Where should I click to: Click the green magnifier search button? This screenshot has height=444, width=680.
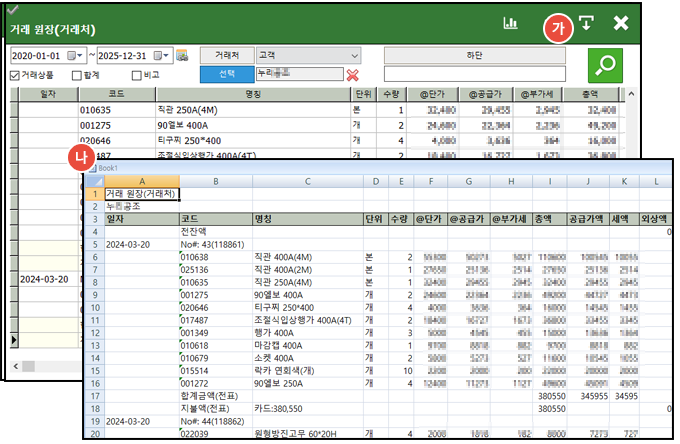tap(605, 65)
